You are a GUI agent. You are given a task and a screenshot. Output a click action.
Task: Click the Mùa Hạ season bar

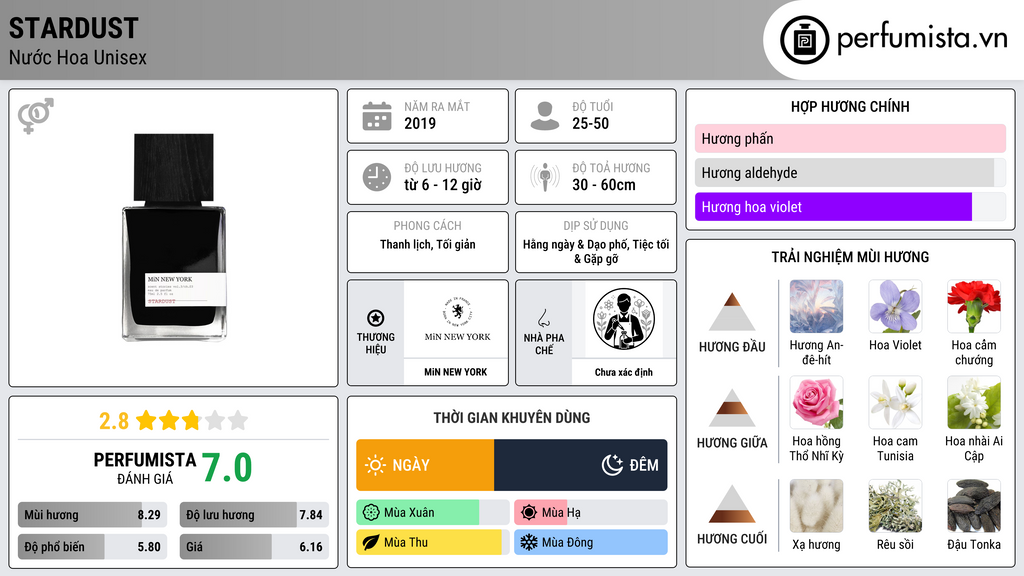coord(591,513)
